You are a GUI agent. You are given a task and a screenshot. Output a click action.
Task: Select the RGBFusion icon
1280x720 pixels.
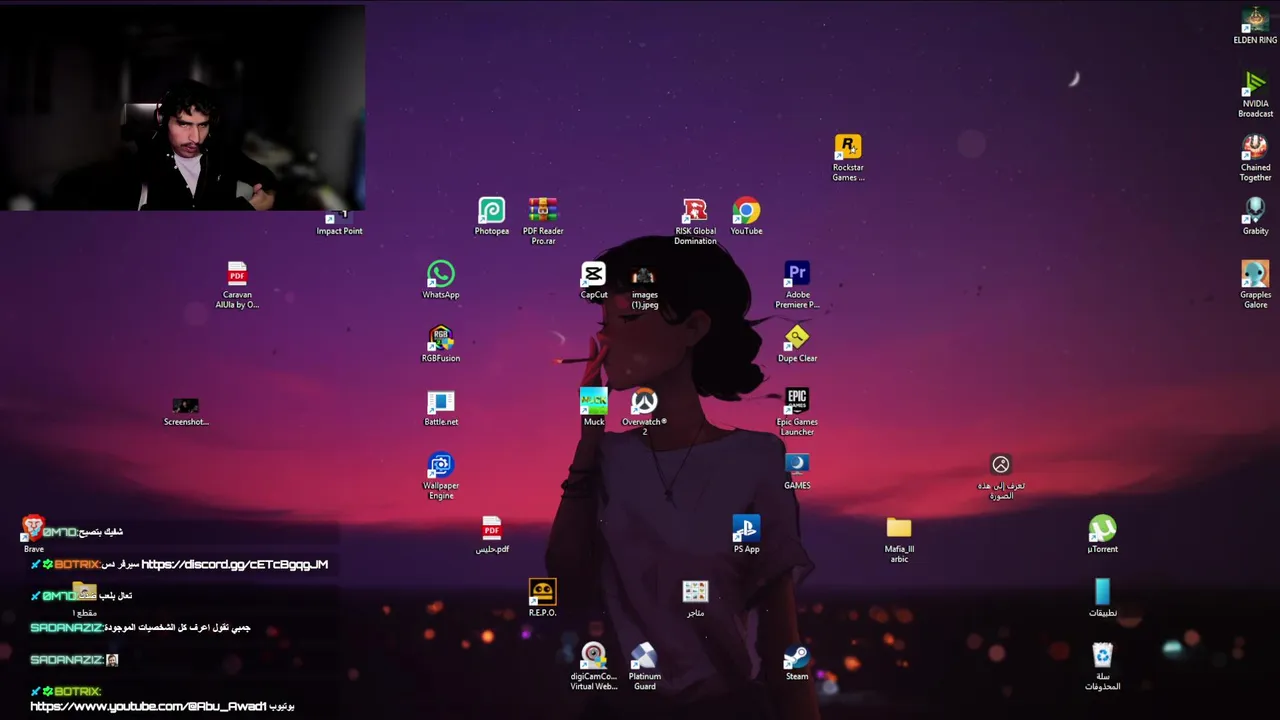tap(441, 344)
